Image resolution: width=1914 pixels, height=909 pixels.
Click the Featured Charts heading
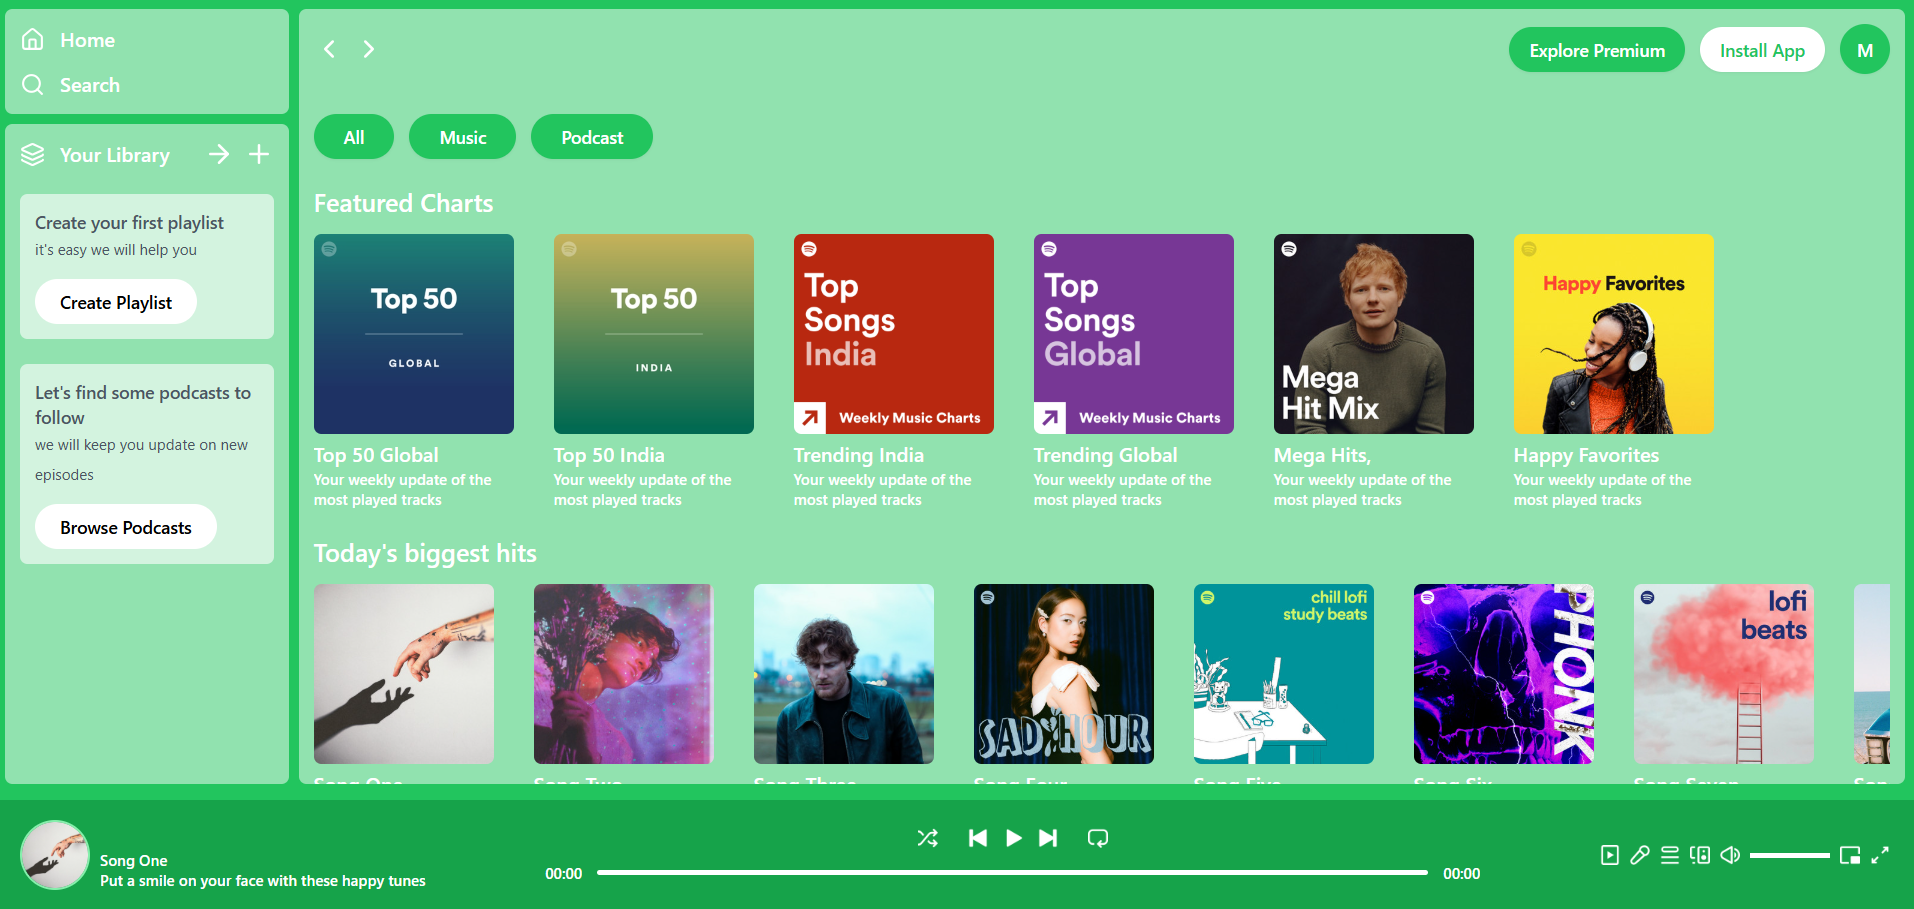click(404, 203)
